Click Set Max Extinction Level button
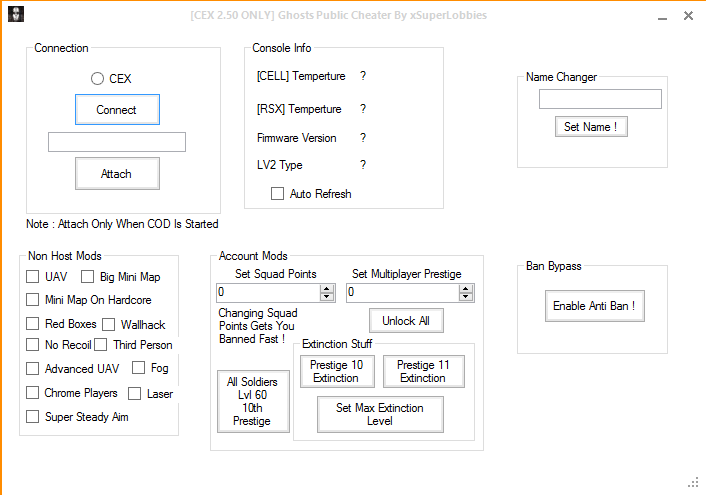 pos(380,414)
